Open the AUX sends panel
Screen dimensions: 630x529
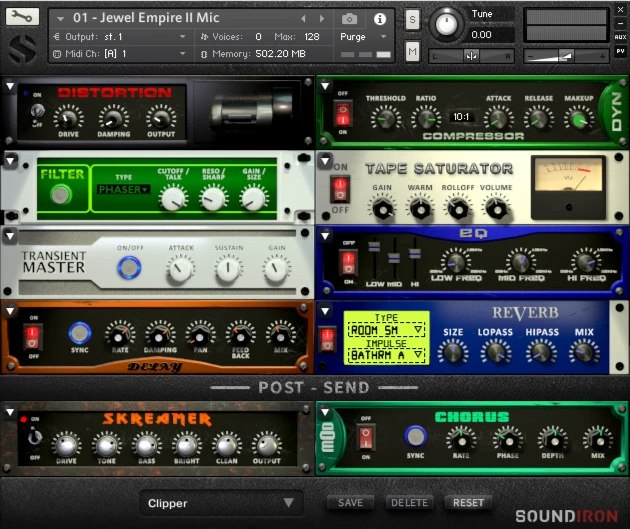(620, 37)
